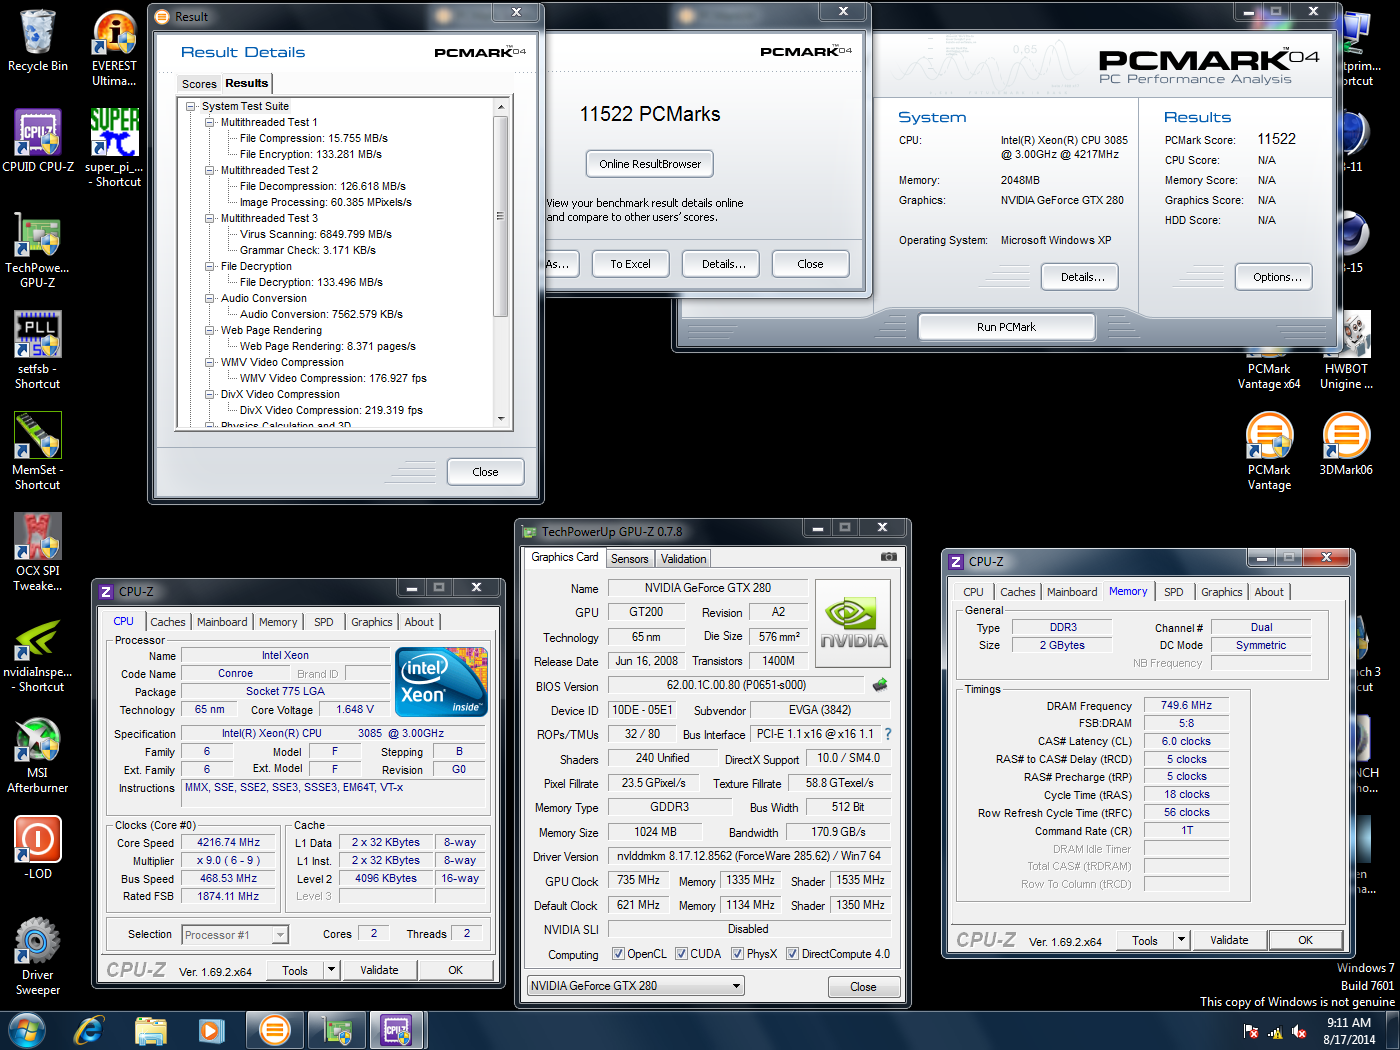The image size is (1400, 1050).
Task: Switch to Scores tab in Result Details
Action: pyautogui.click(x=199, y=84)
